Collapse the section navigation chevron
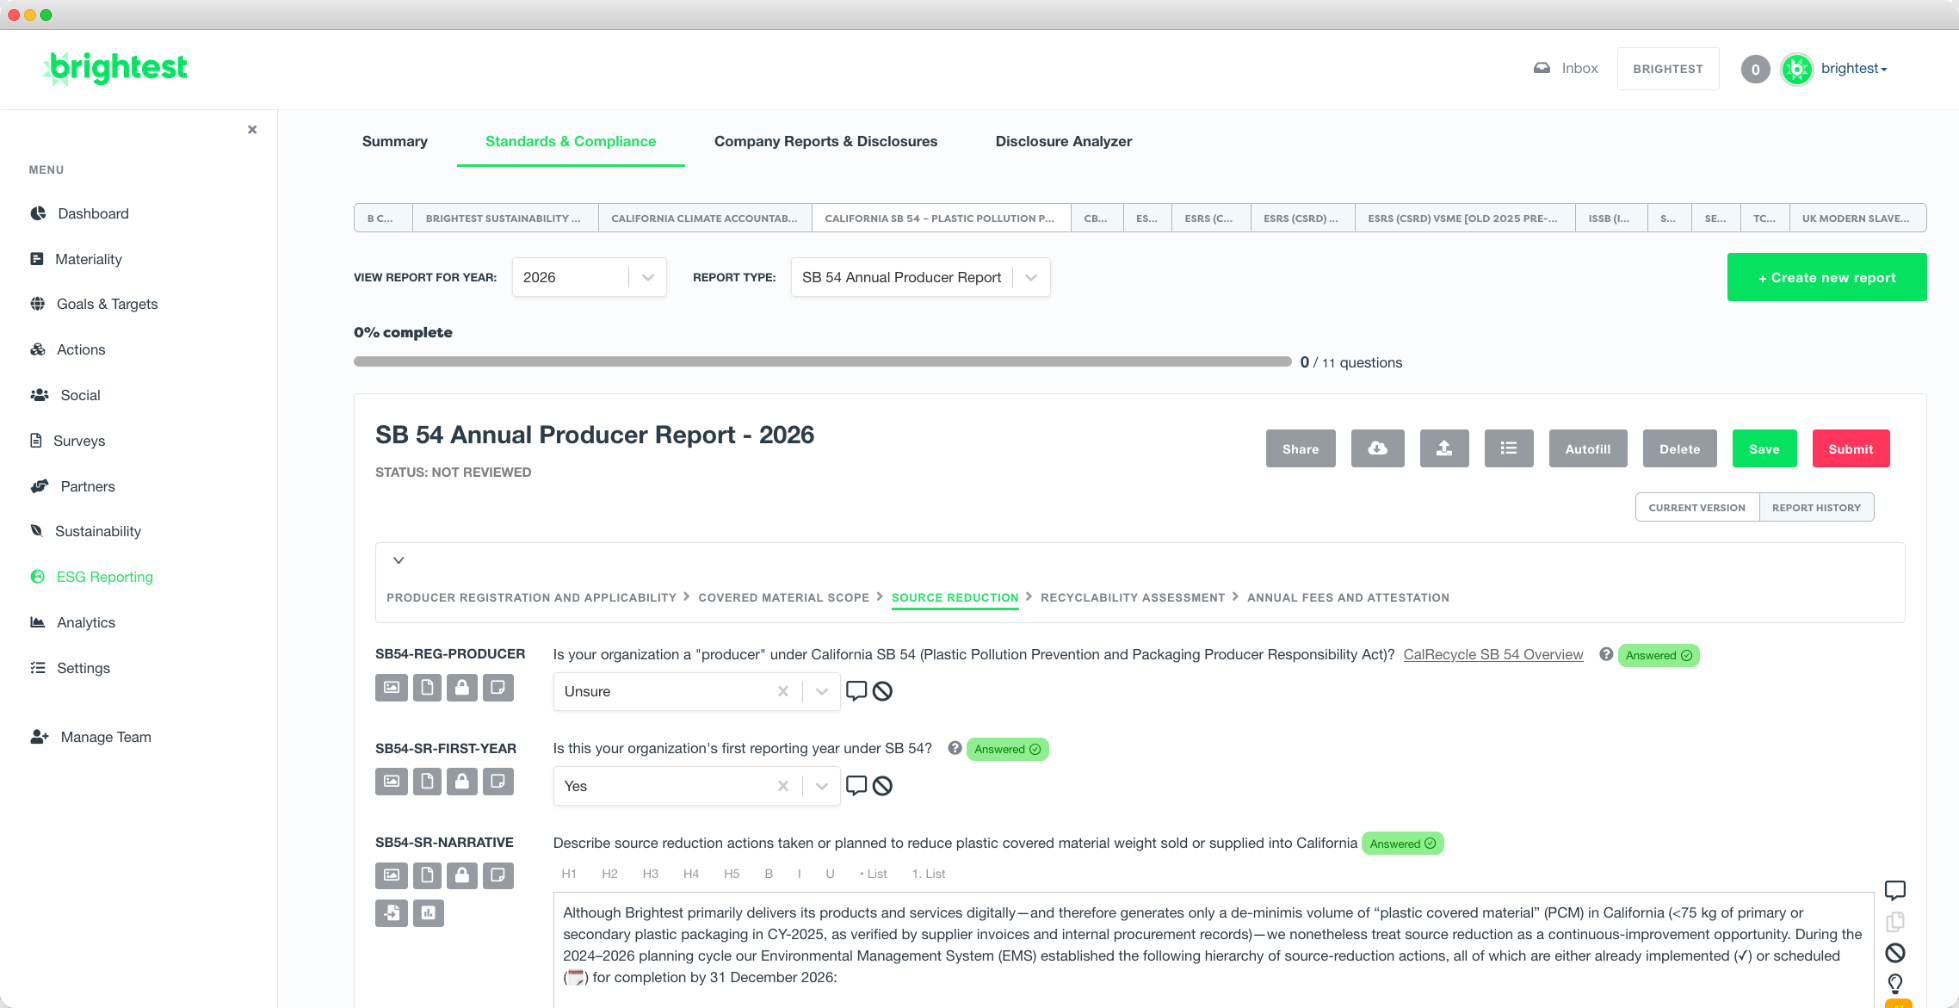 398,561
